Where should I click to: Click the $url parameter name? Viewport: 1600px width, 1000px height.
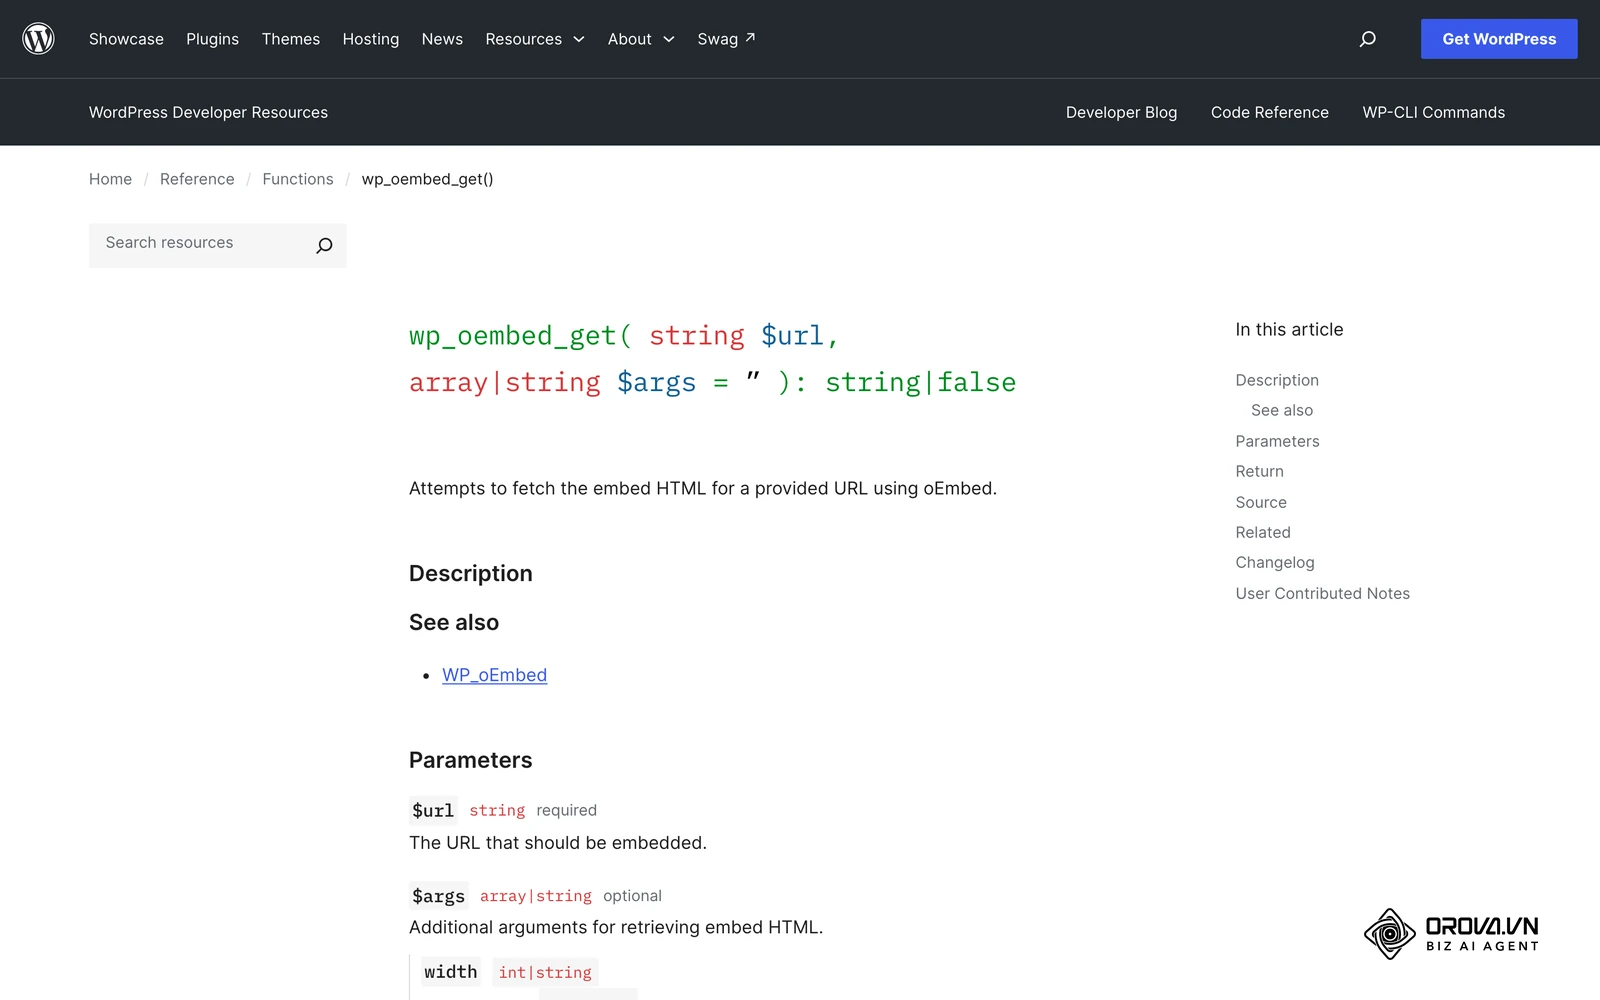coord(433,810)
